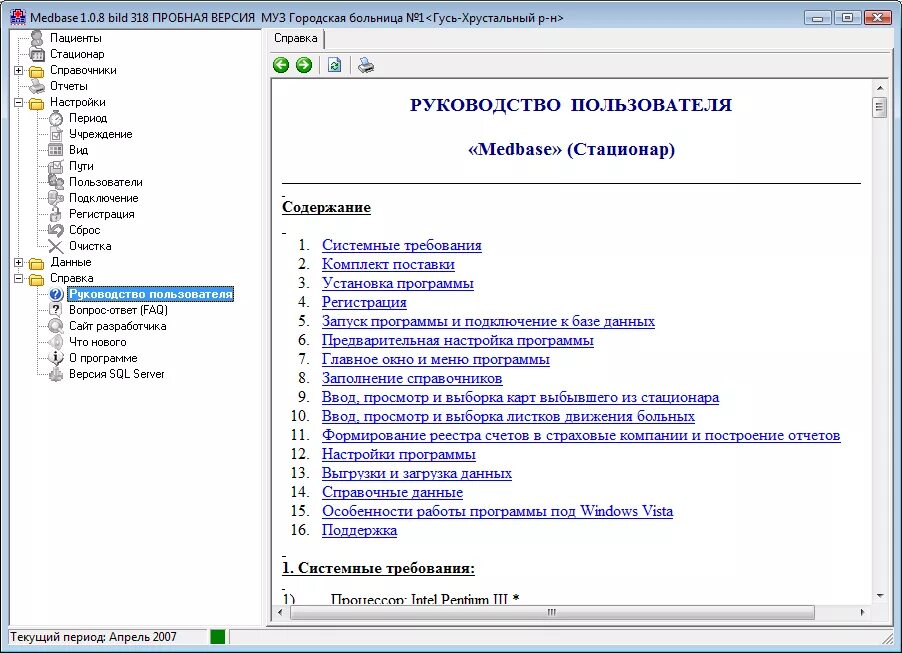Open Запуск программы и подключение link
The width and height of the screenshot is (902, 653).
(x=488, y=321)
